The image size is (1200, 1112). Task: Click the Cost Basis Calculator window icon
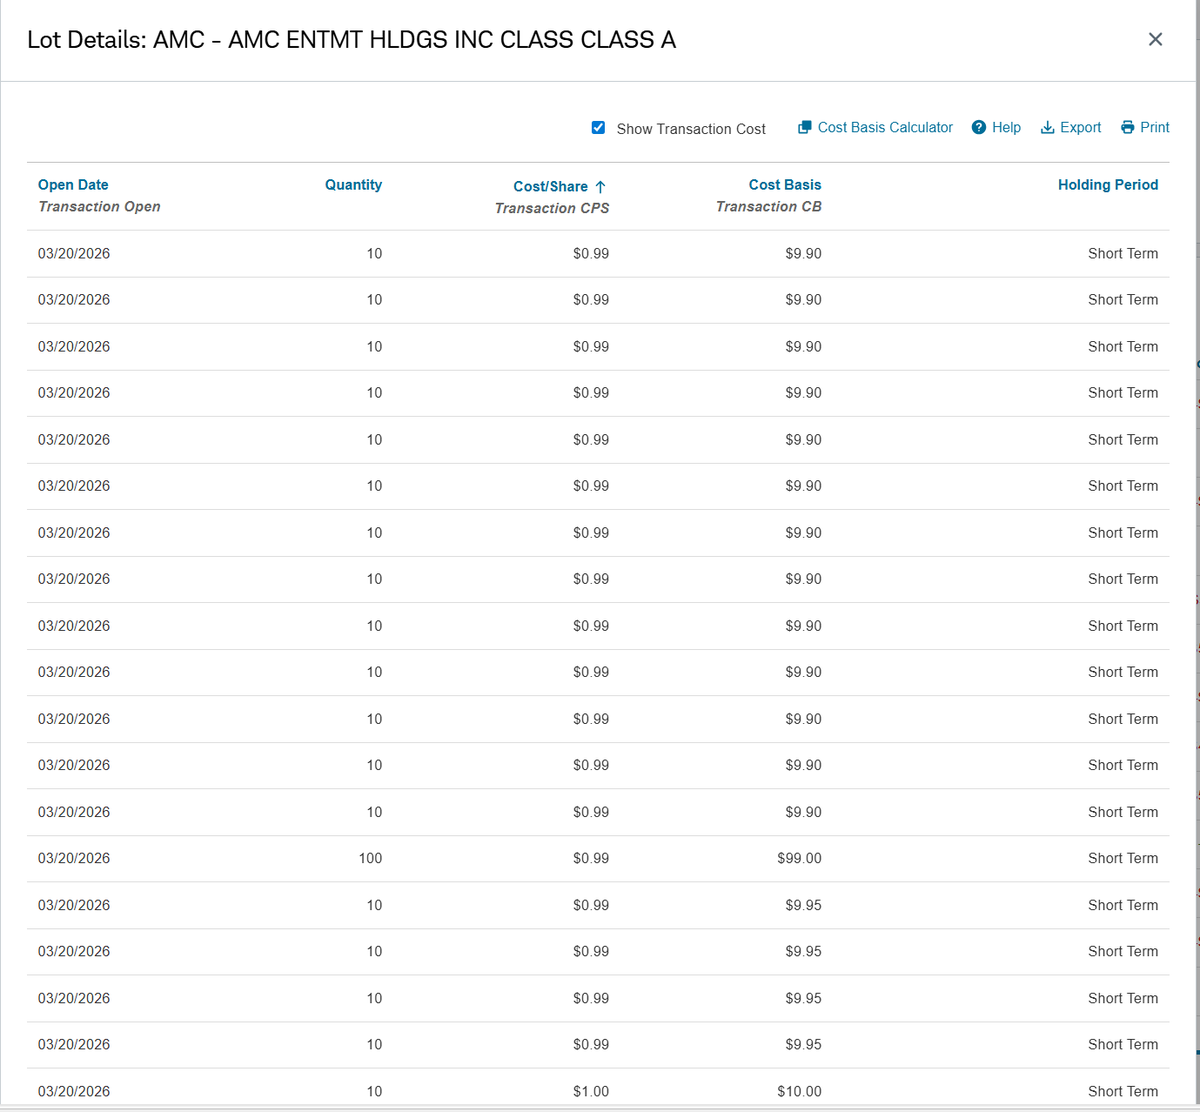click(804, 127)
